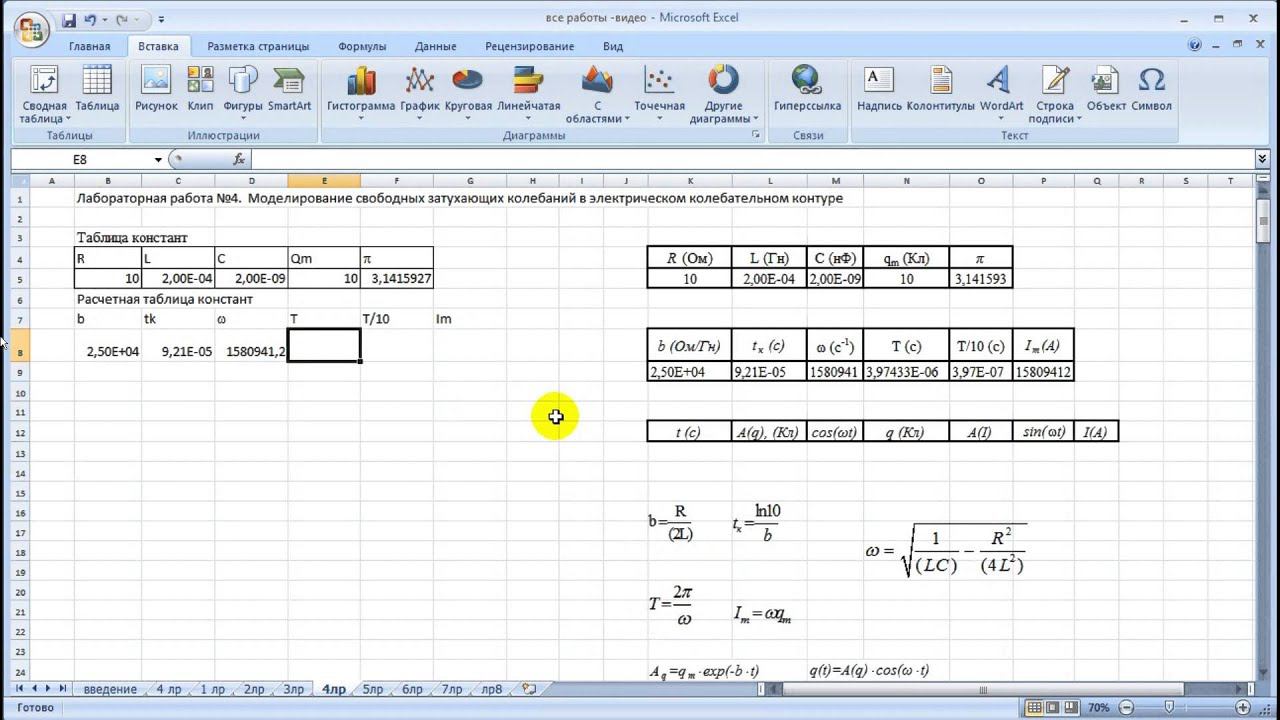
Task: Open the Данные ribbon tab
Action: 435,46
